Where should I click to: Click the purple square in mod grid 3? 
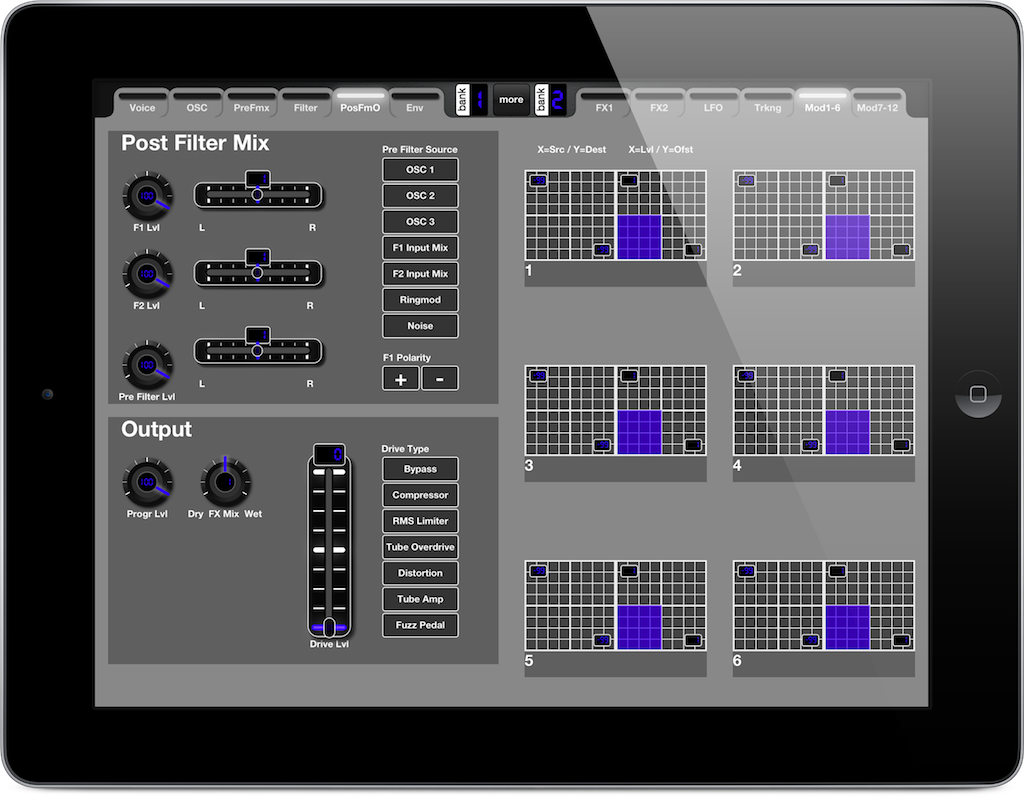pyautogui.click(x=639, y=432)
